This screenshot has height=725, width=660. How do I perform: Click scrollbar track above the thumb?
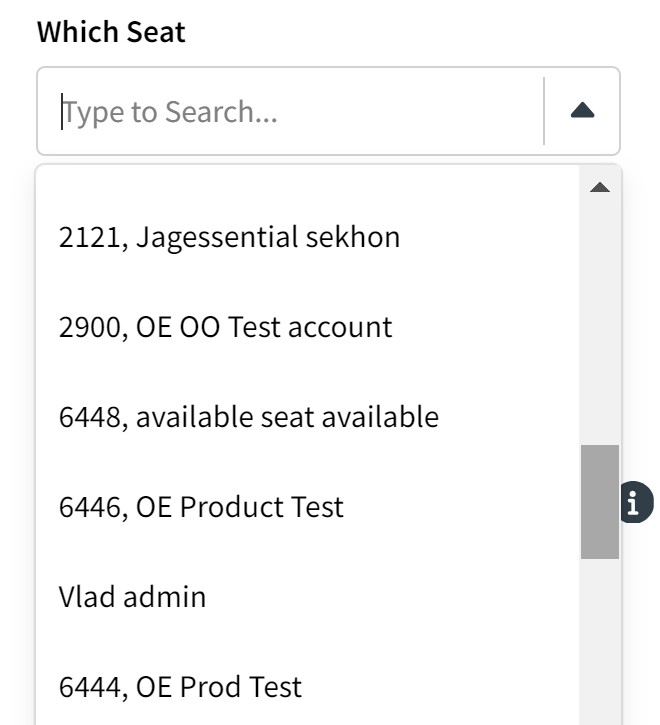click(600, 320)
